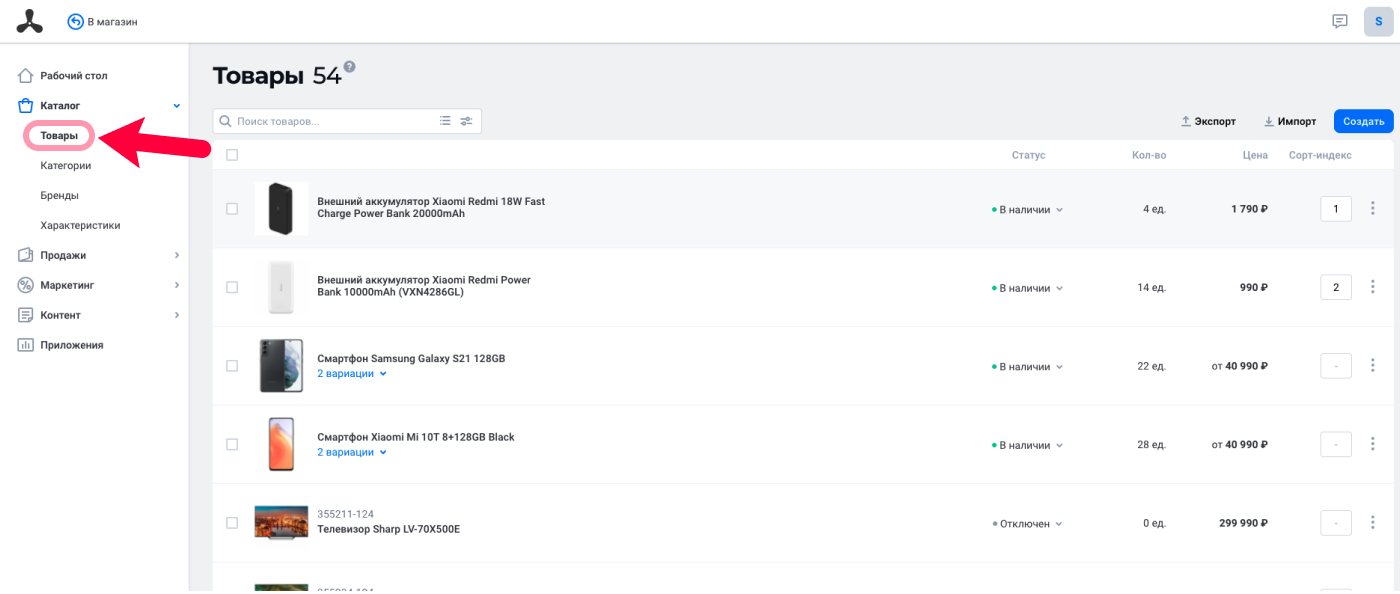Click the Цена column header
This screenshot has width=1400, height=594.
pyautogui.click(x=1255, y=155)
